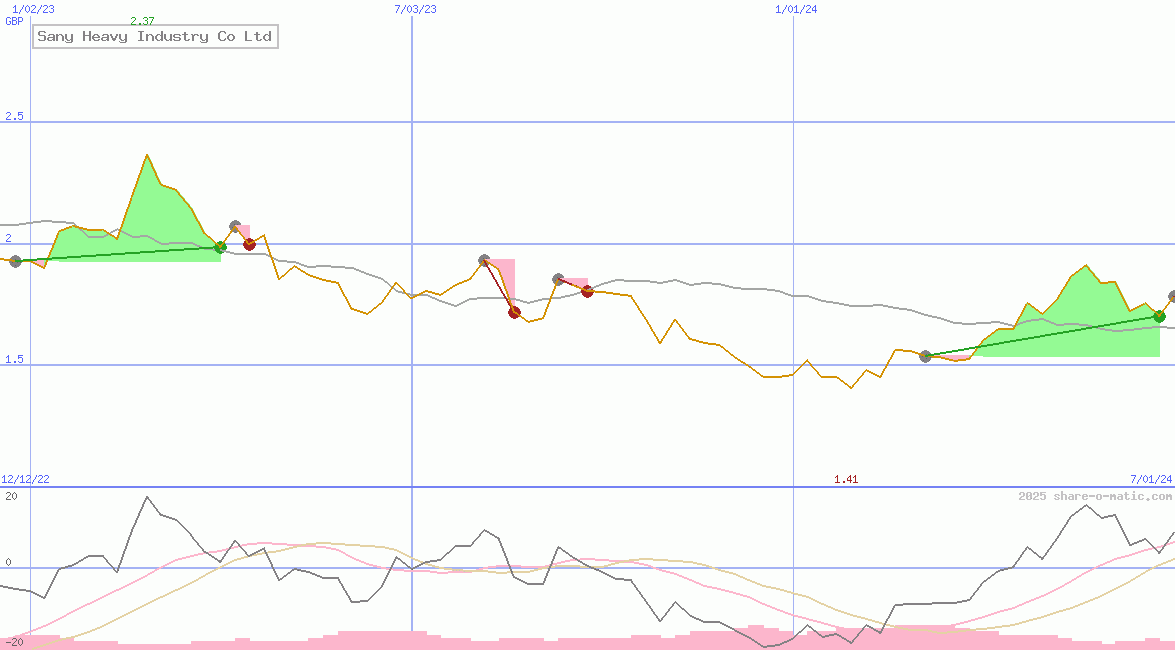Select green marker ending the first green trend line

pos(220,247)
